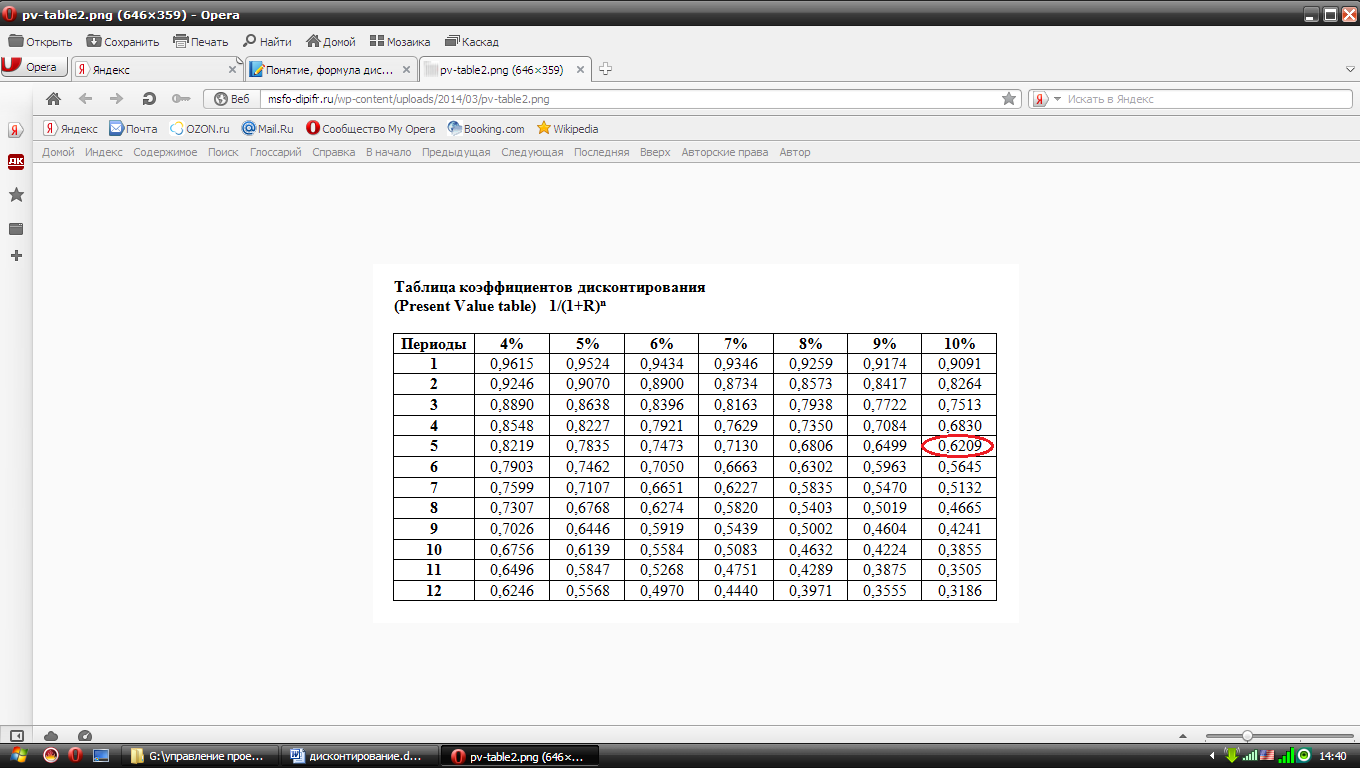Open the Сообщество My Opera bookmark

pyautogui.click(x=371, y=128)
